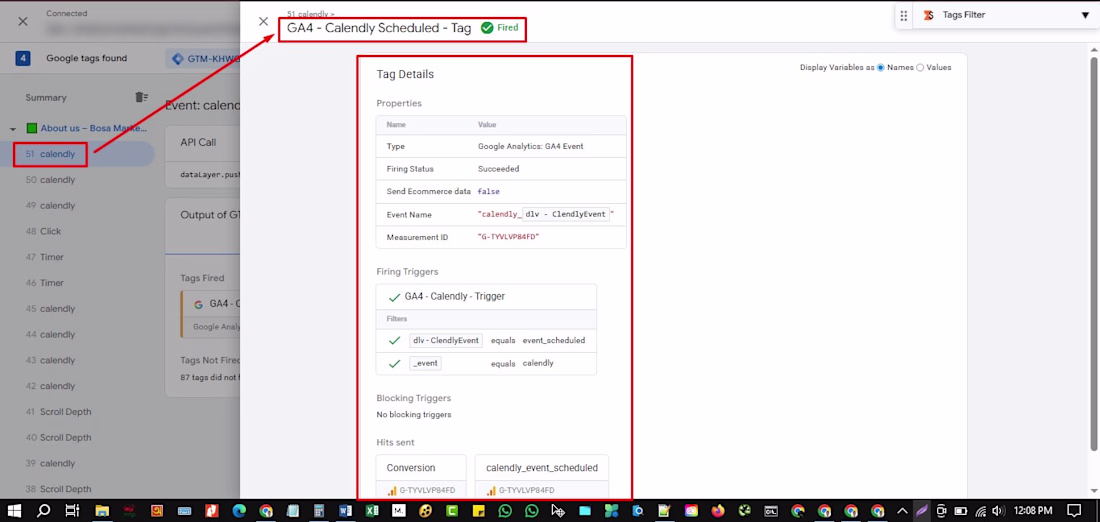The height and width of the screenshot is (522, 1100).
Task: Select event 46 Timer
Action: click(45, 283)
